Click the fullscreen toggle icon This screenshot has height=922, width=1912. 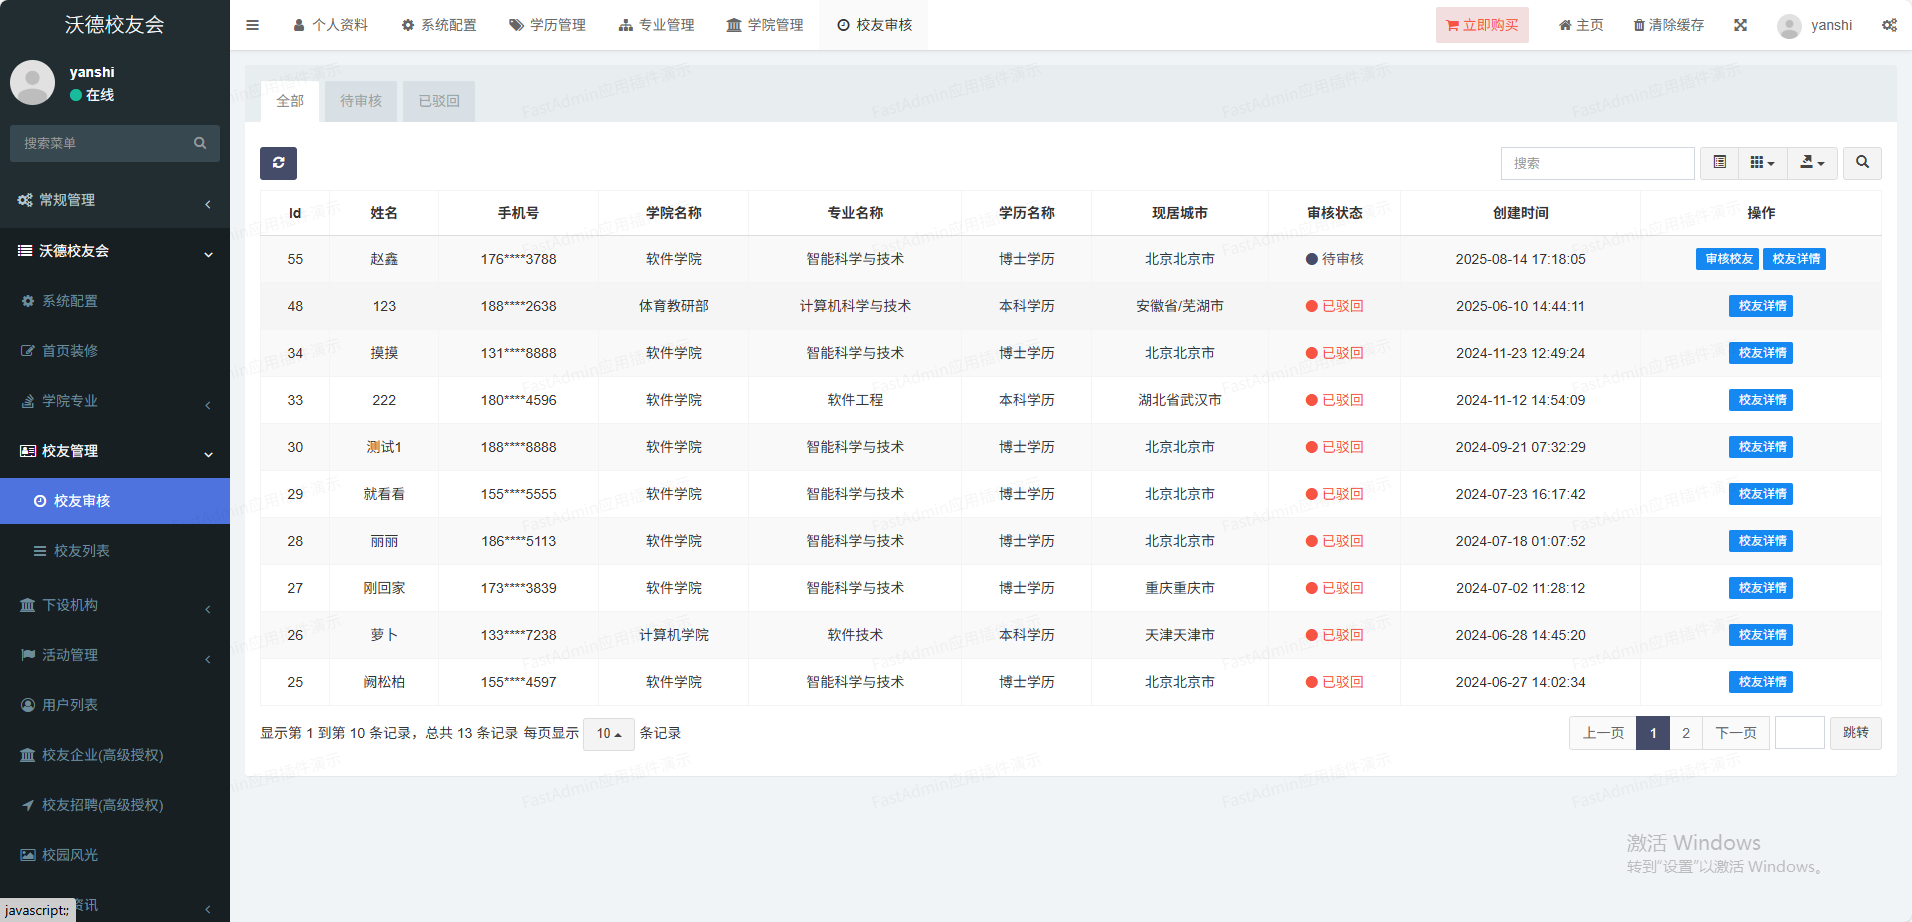click(1740, 25)
